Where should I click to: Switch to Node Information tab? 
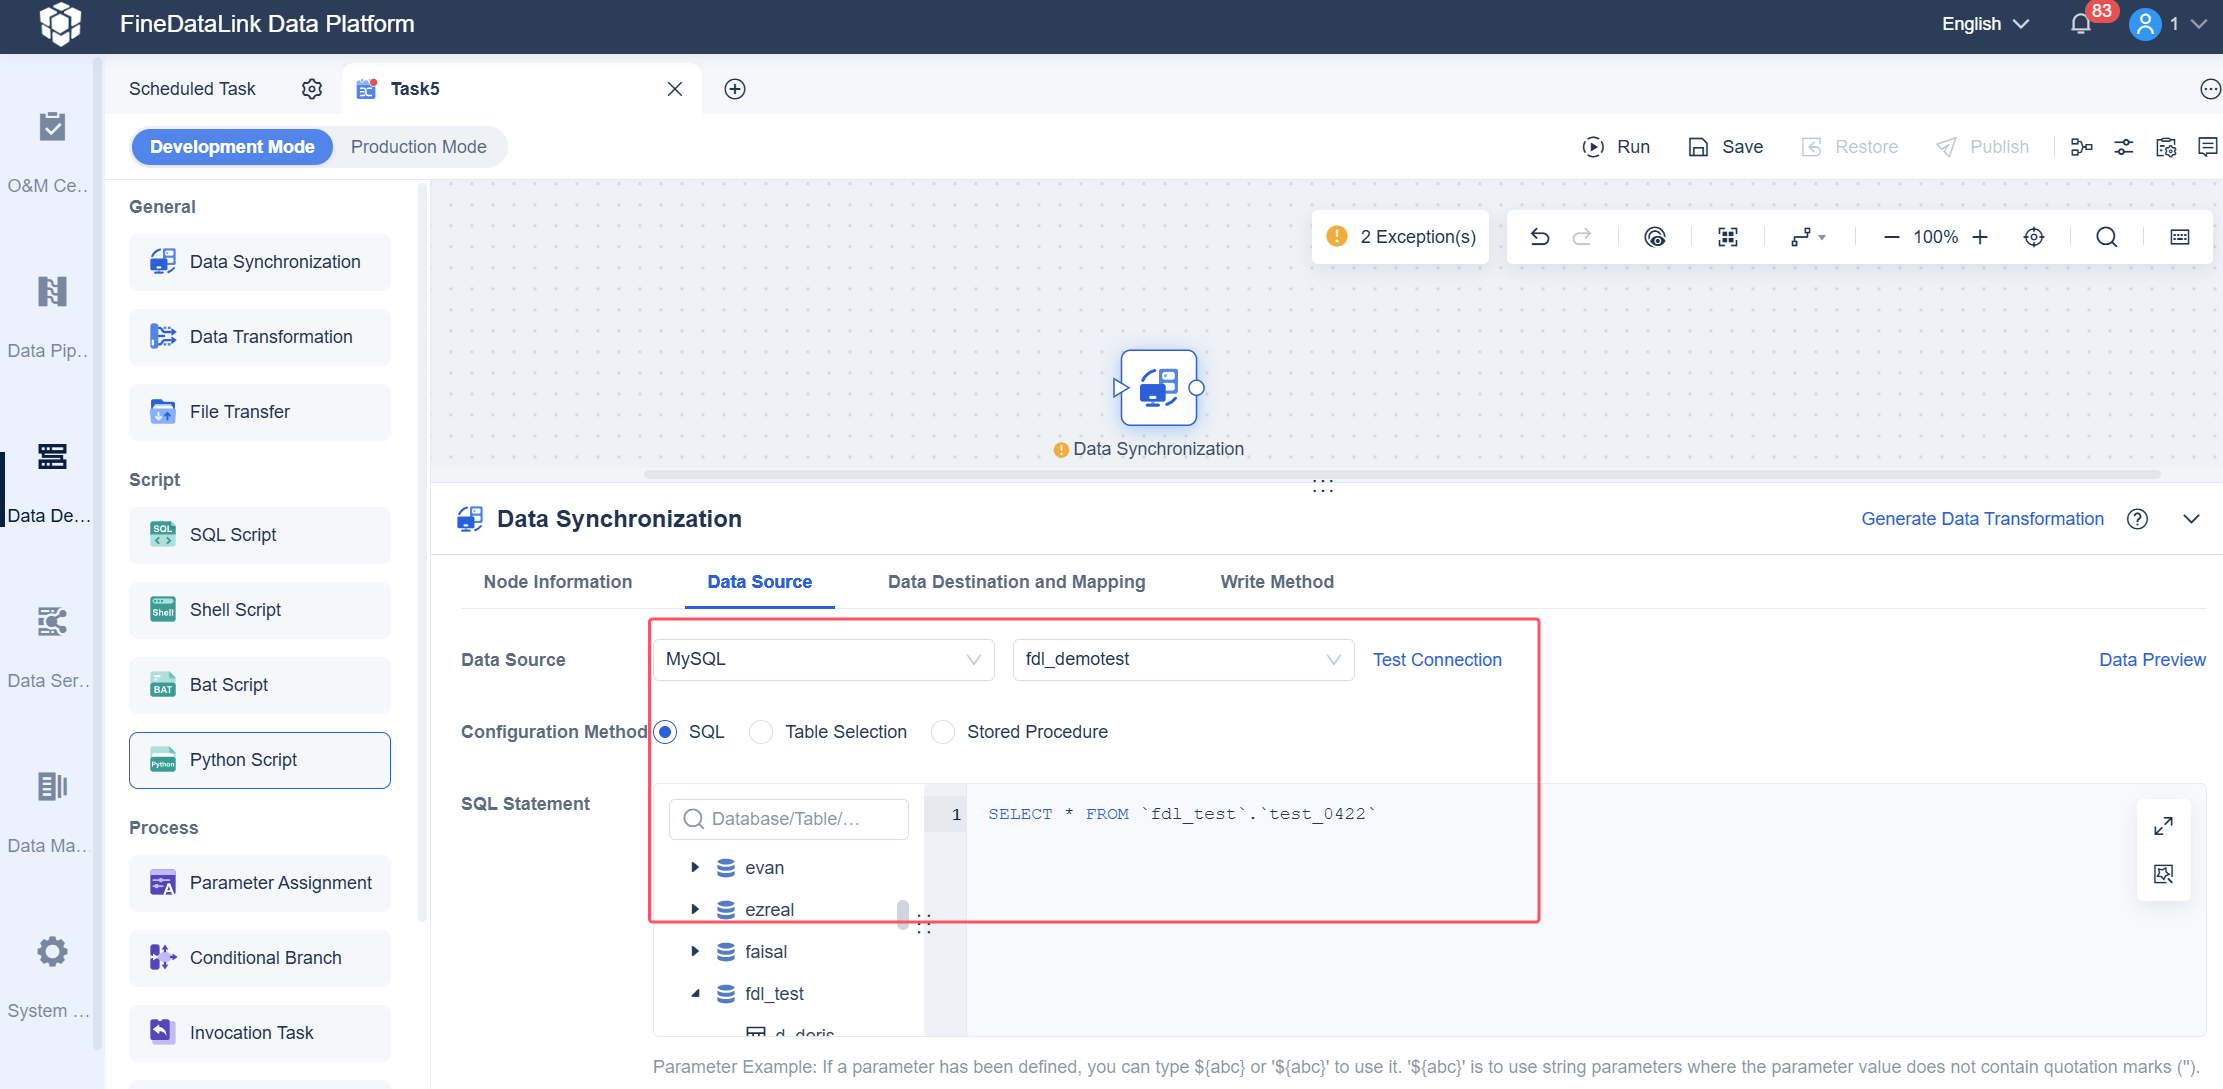[558, 582]
